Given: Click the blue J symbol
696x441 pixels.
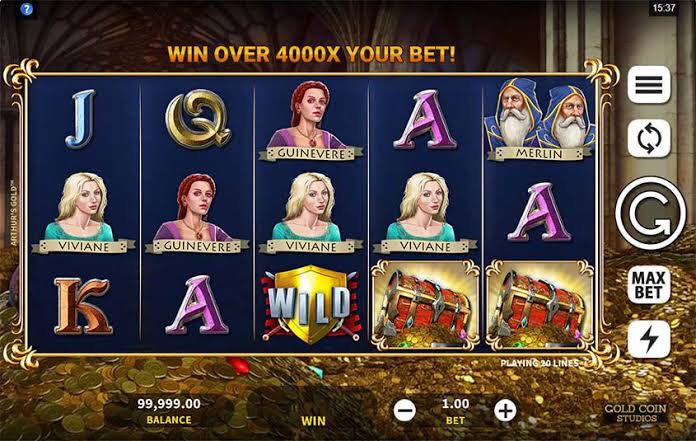Looking at the screenshot, I should pos(82,118).
